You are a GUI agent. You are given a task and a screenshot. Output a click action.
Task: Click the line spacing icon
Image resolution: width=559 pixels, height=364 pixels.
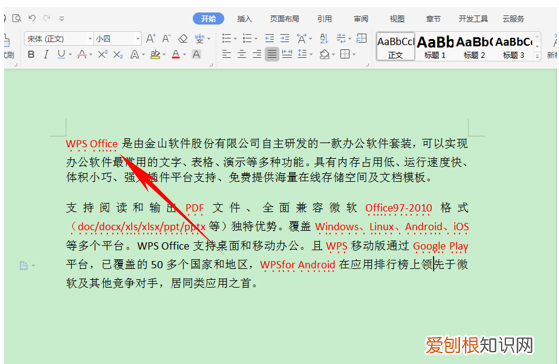click(x=303, y=54)
